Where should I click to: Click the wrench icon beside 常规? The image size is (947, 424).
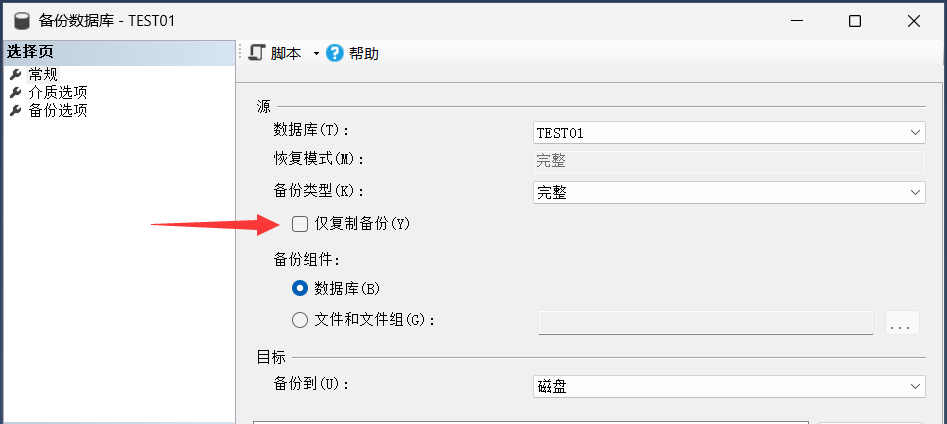(x=15, y=74)
